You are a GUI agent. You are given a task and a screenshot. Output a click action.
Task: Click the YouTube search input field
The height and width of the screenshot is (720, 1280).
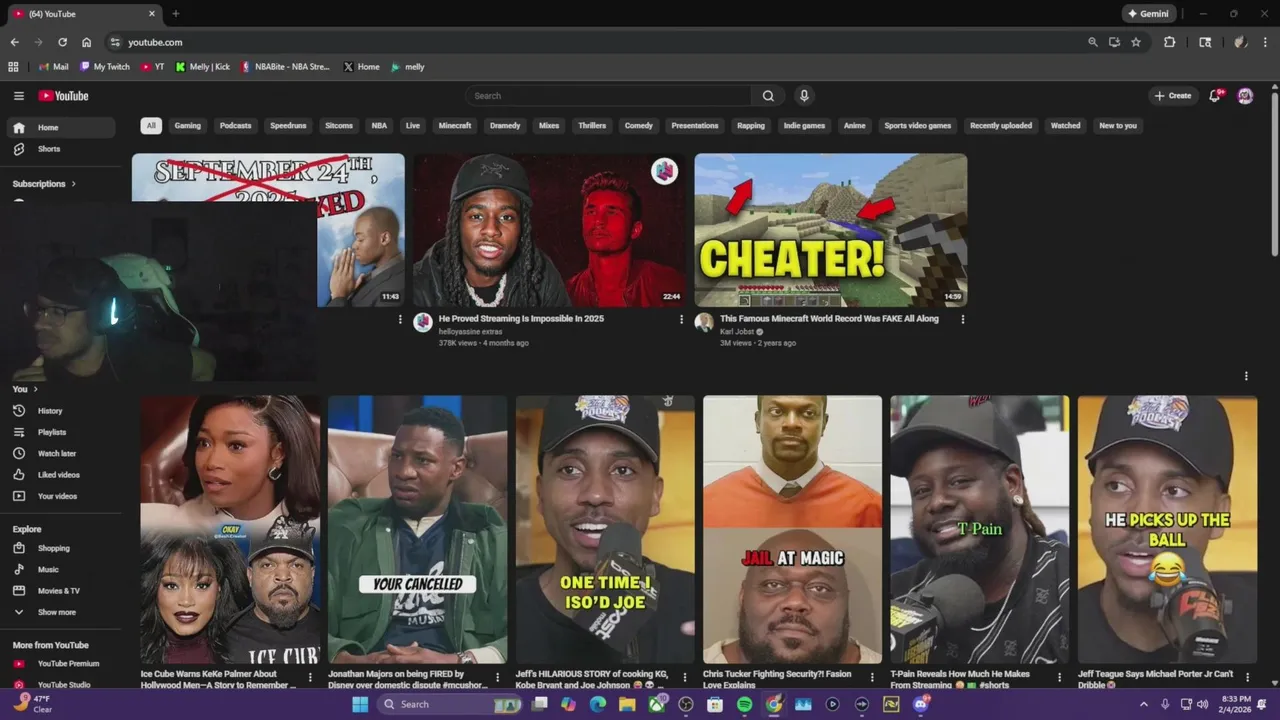coord(609,96)
